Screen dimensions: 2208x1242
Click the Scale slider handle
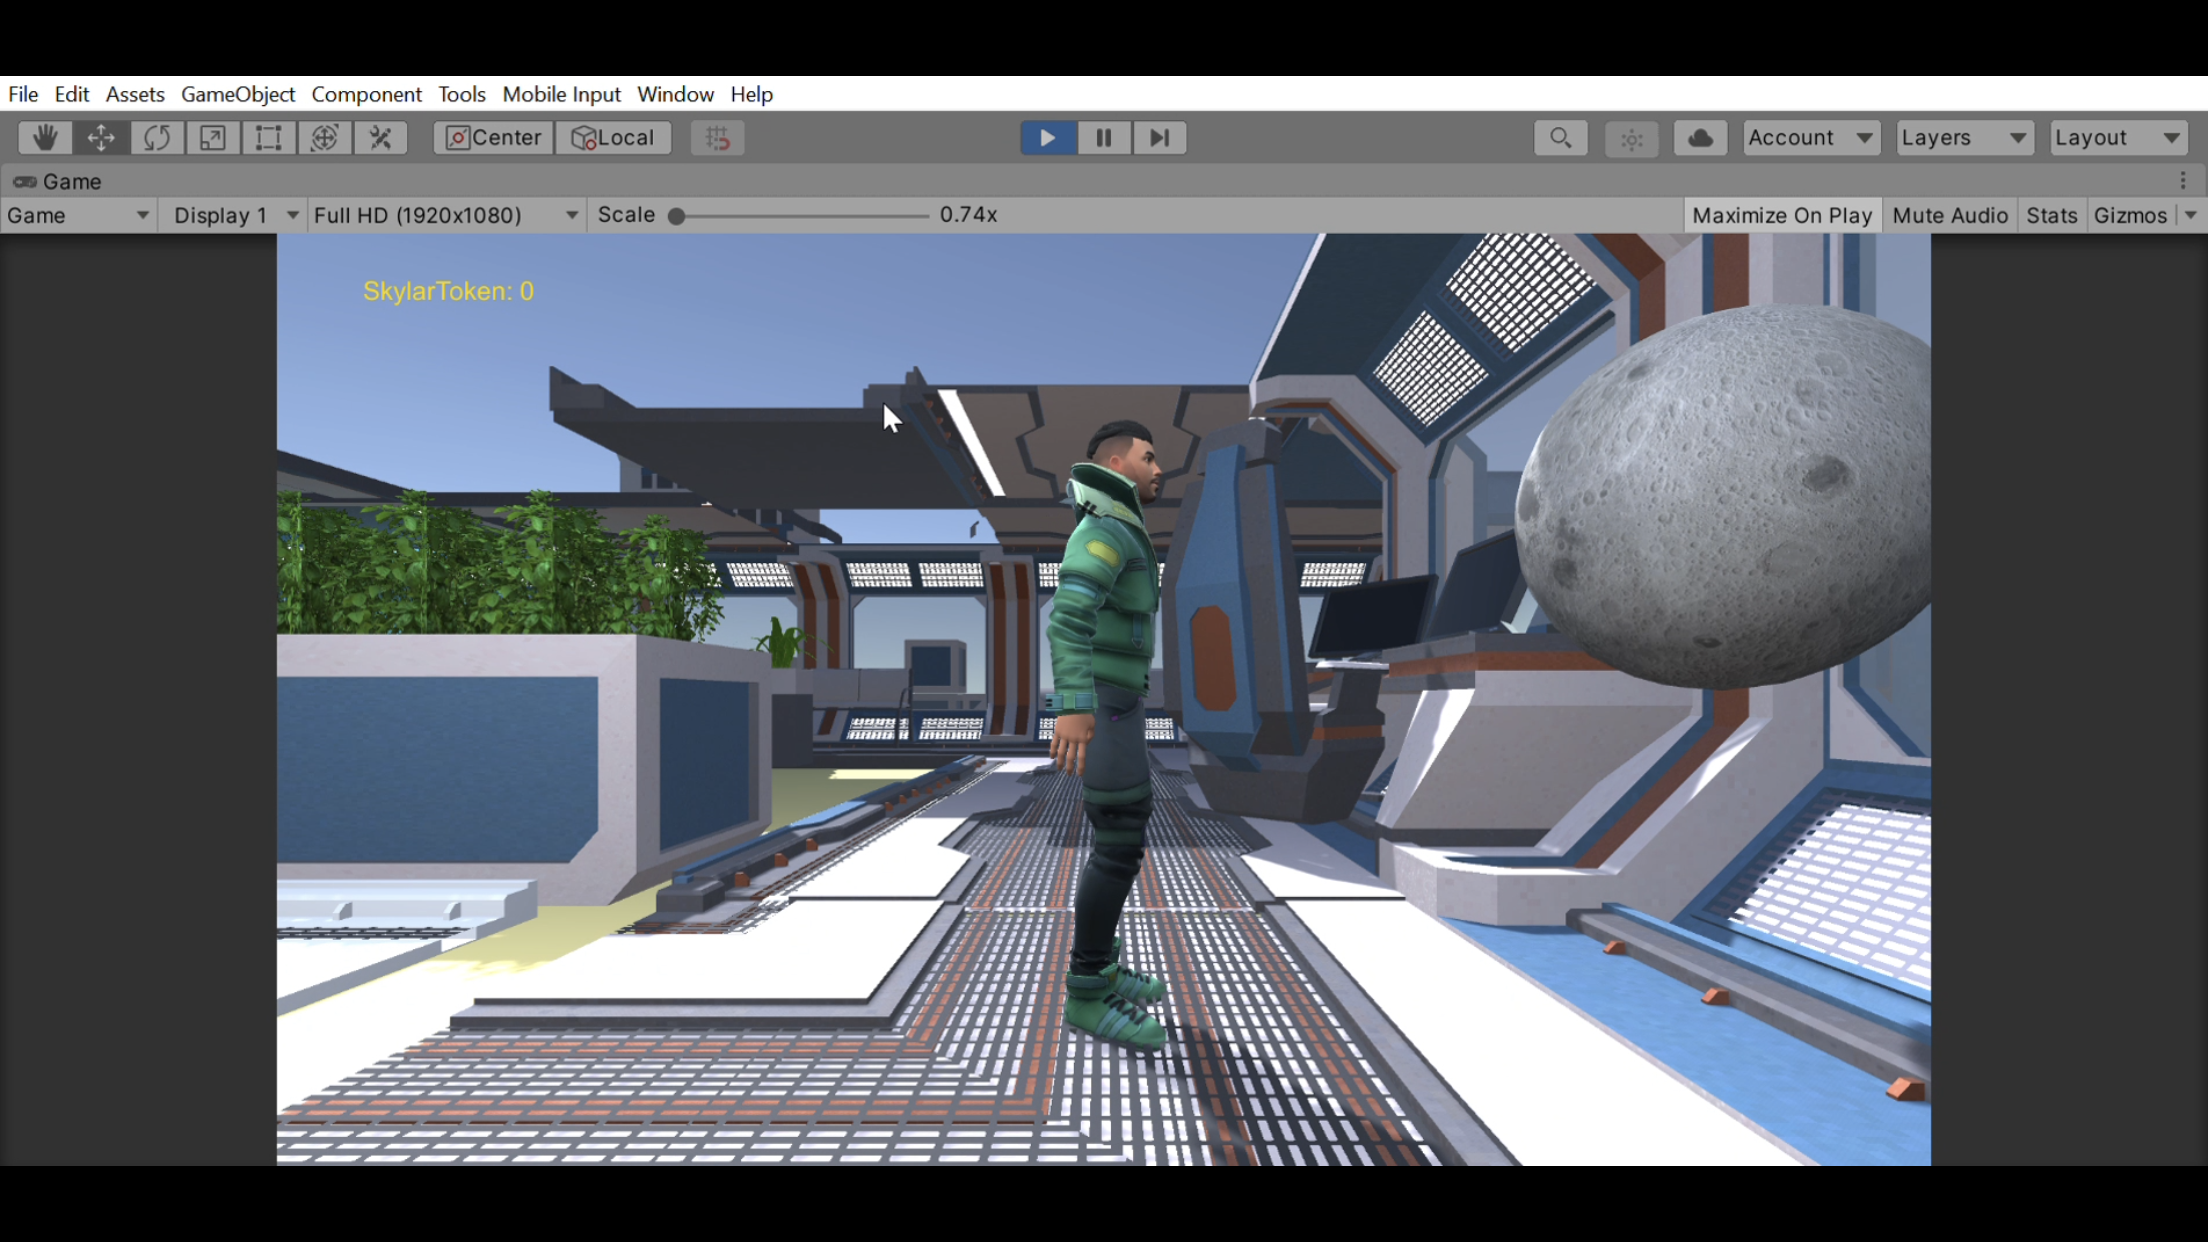(x=677, y=216)
